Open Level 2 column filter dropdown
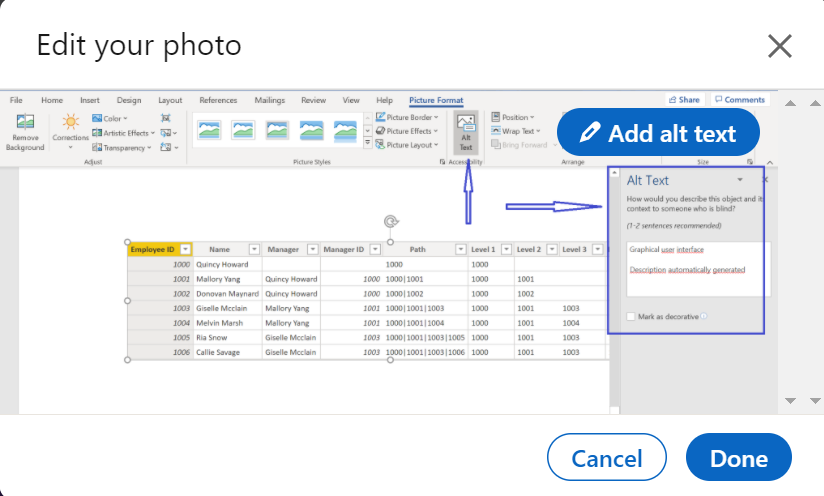 point(552,249)
